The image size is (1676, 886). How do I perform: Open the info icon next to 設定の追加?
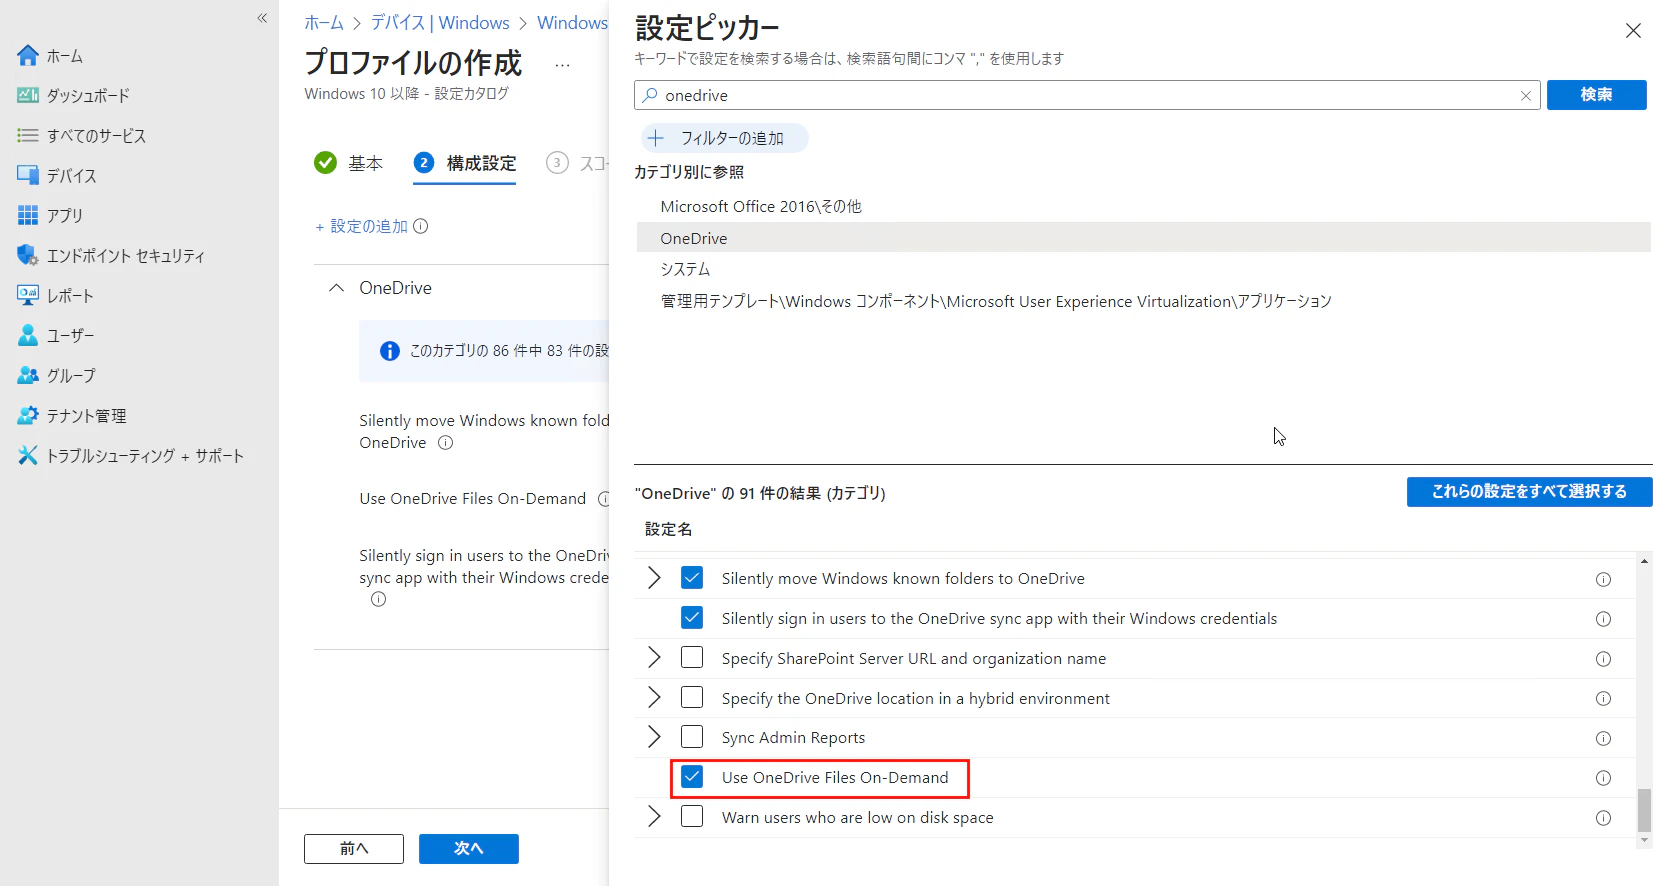(x=421, y=226)
